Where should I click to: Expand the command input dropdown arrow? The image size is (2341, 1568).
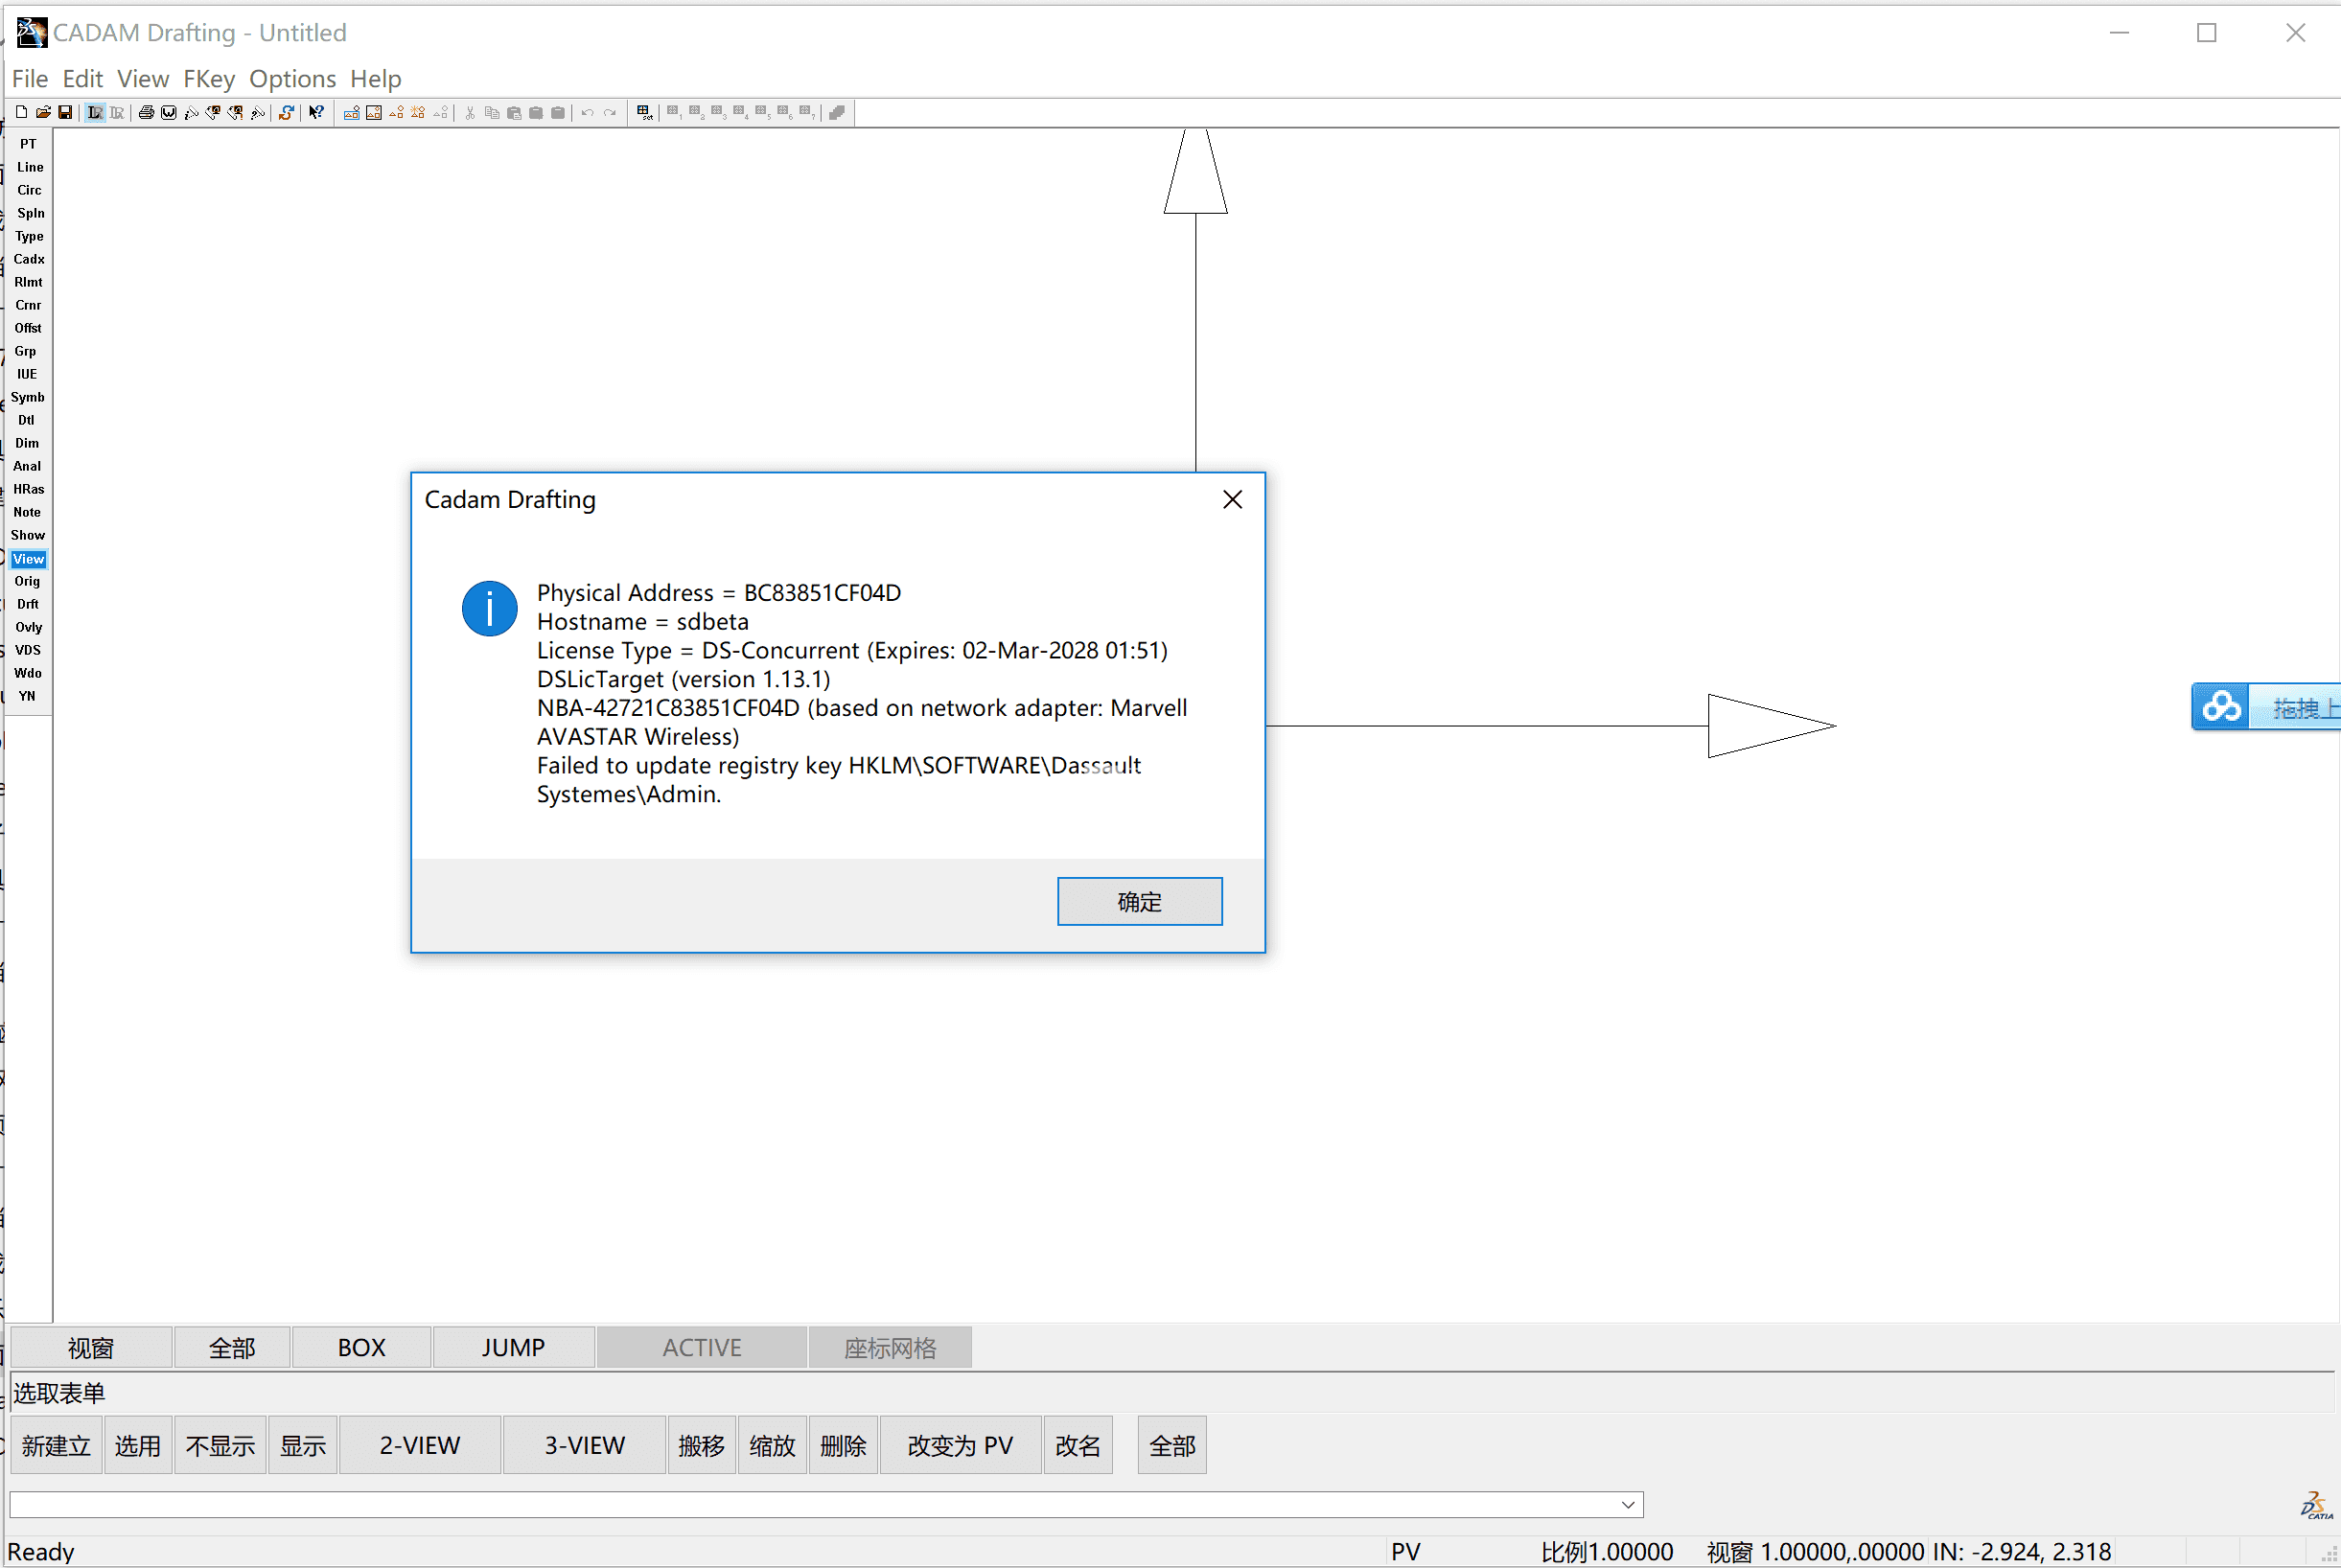(x=1628, y=1504)
